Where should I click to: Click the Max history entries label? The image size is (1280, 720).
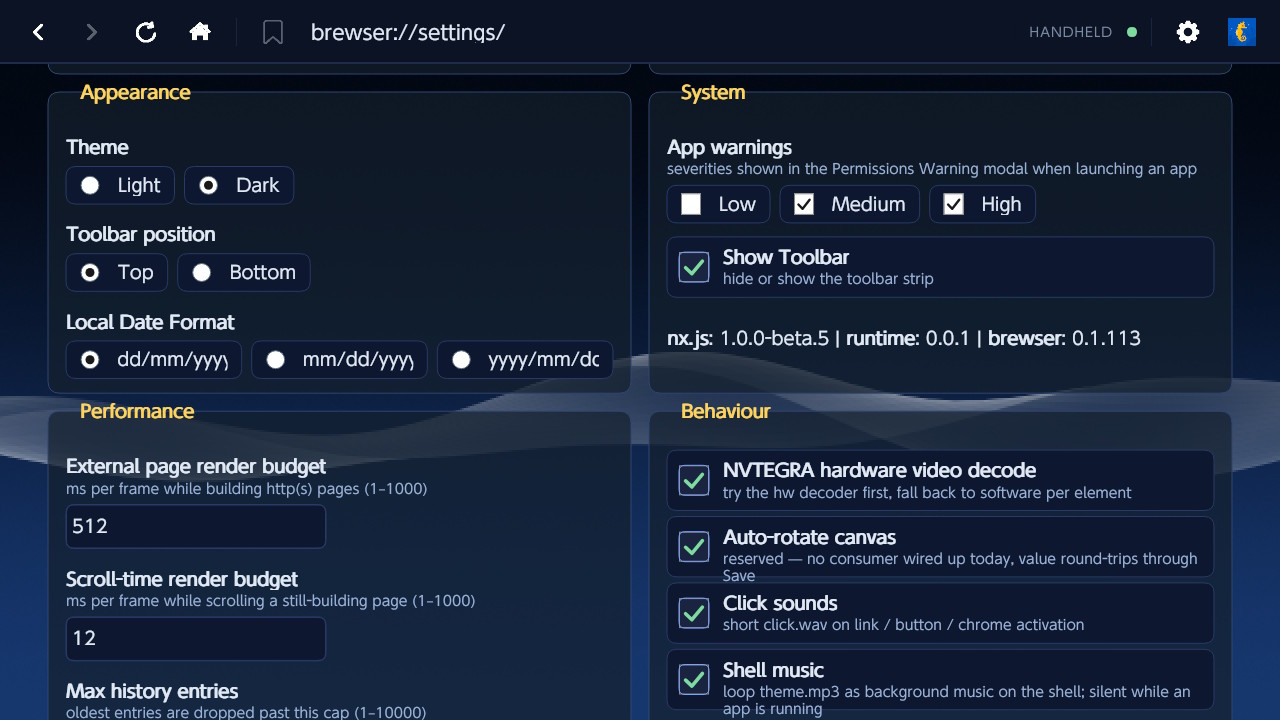click(x=152, y=691)
